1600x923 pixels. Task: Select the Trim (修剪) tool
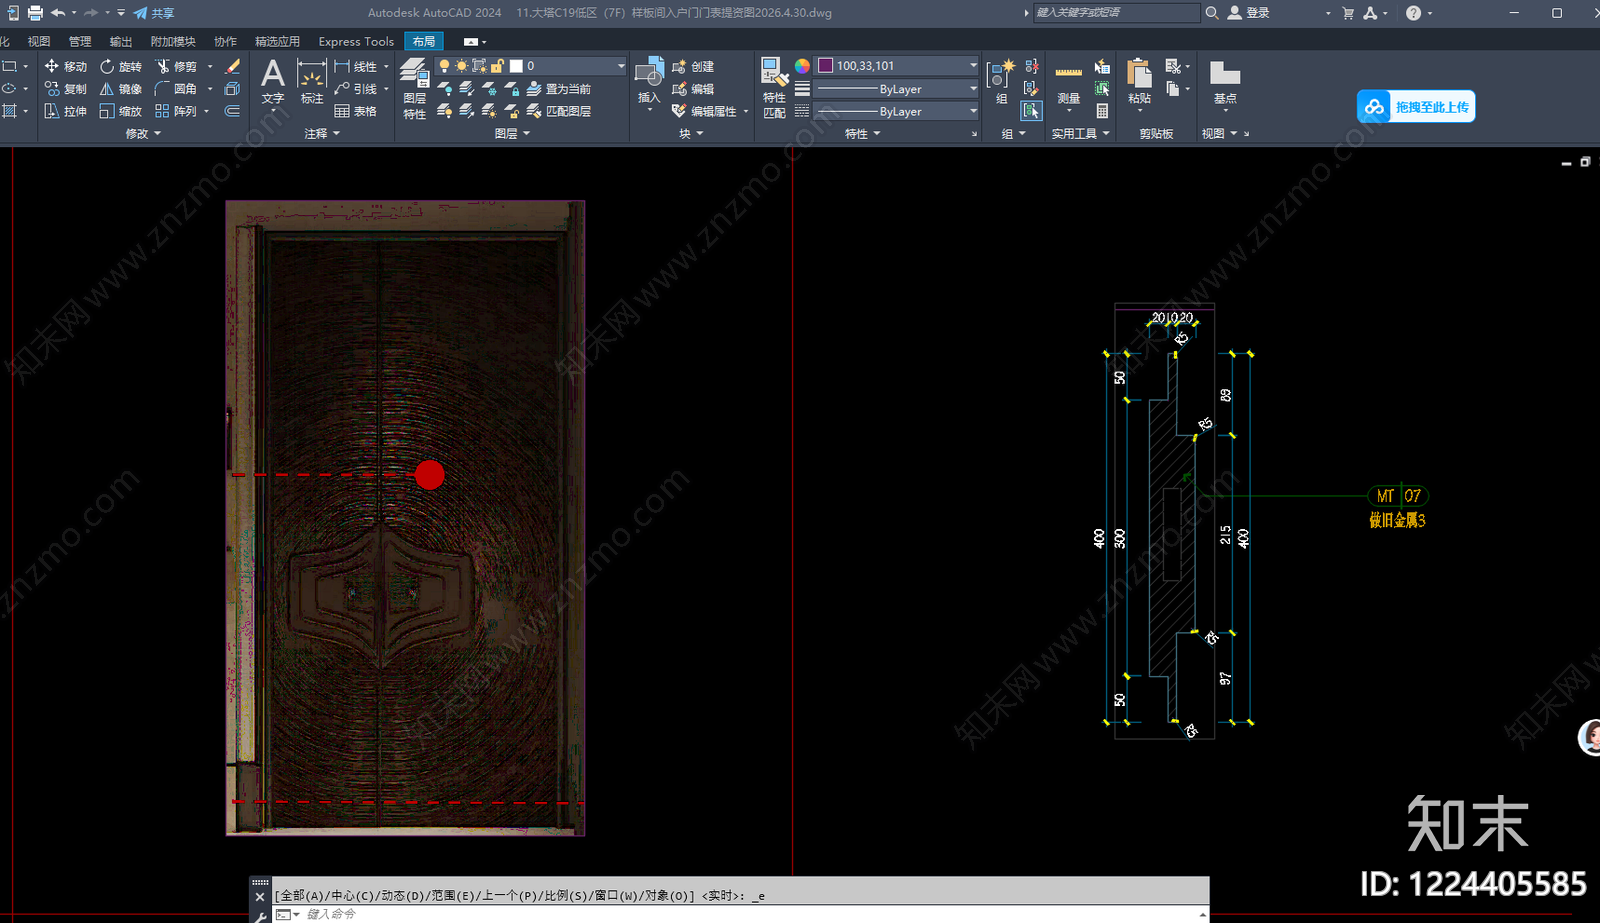tap(176, 66)
